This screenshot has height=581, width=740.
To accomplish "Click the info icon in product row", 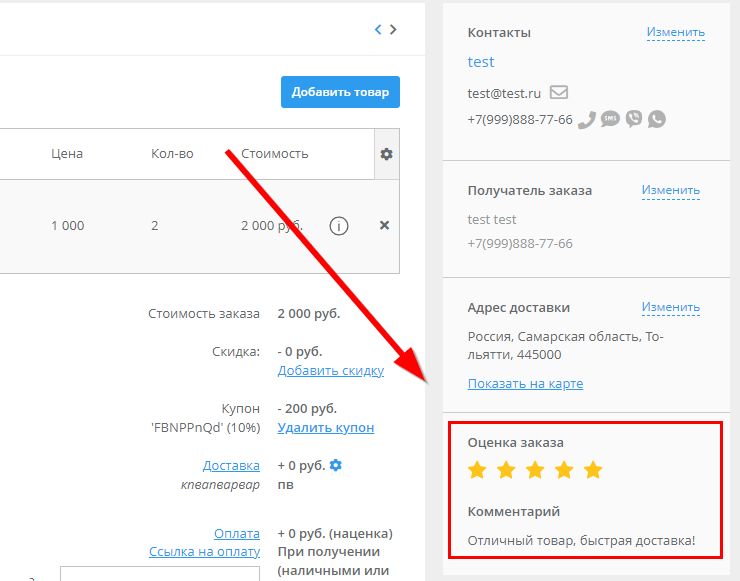I will (x=339, y=226).
